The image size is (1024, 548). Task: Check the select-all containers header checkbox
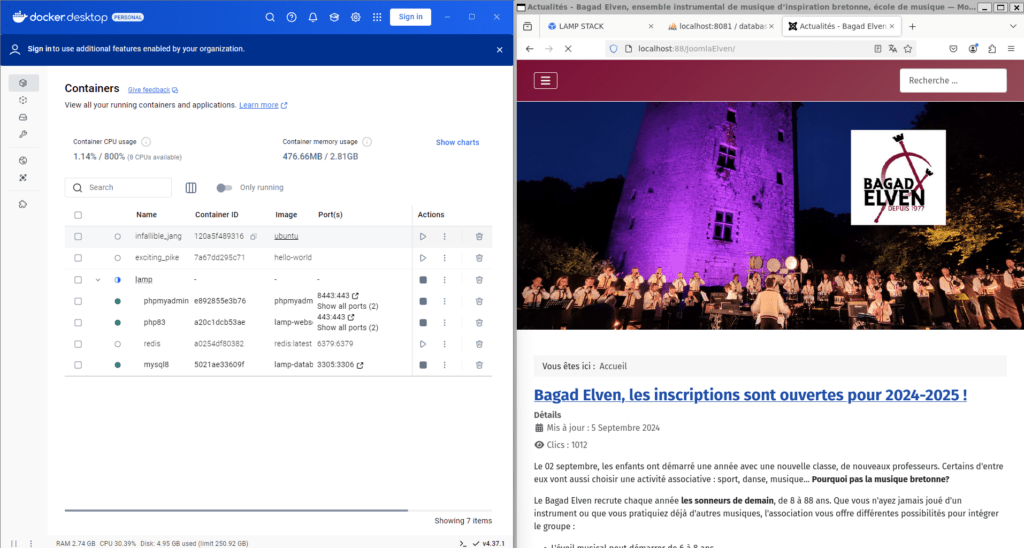coord(78,215)
